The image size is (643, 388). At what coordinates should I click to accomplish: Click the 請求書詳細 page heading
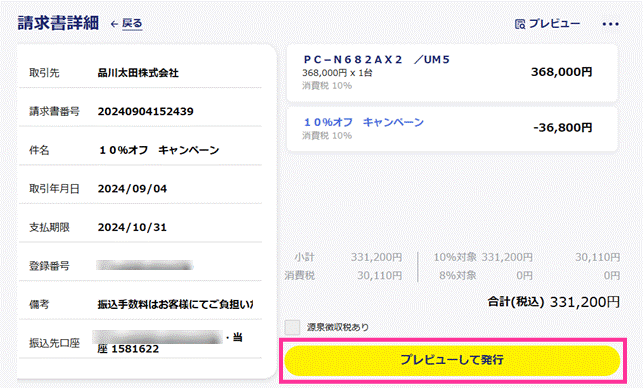(58, 23)
